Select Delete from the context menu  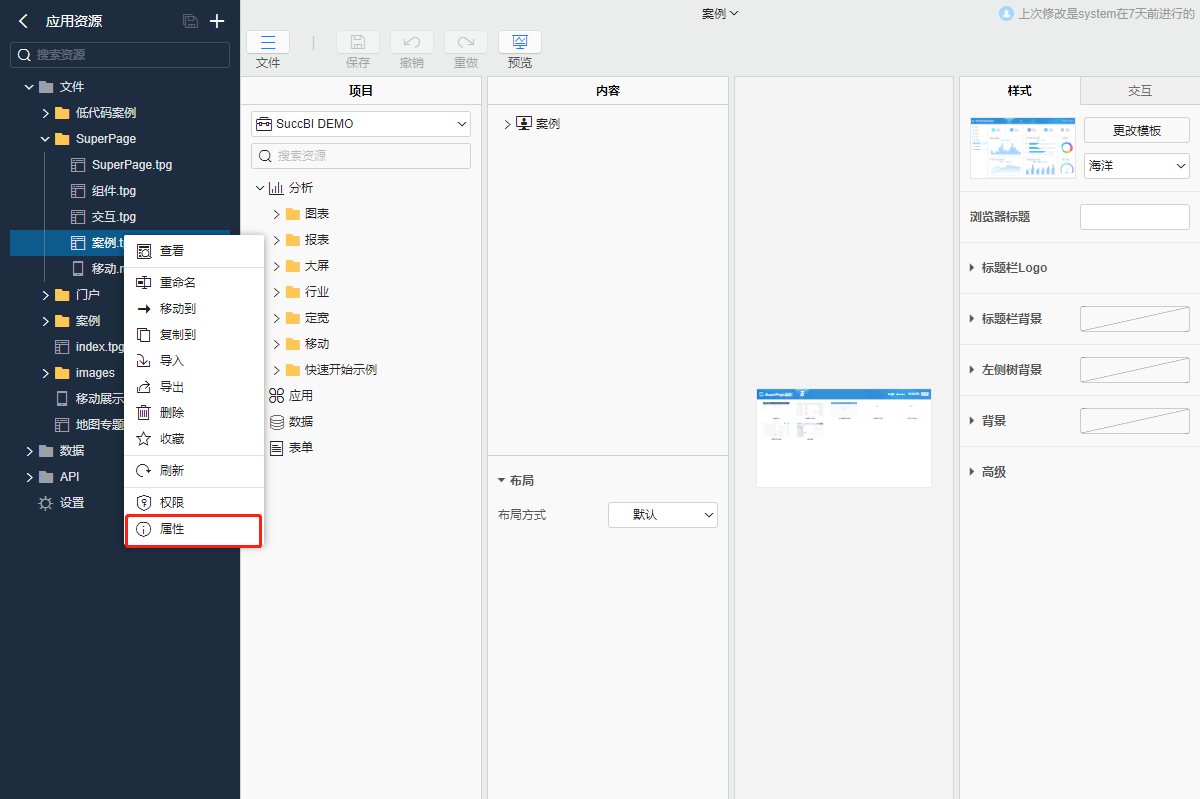click(171, 412)
